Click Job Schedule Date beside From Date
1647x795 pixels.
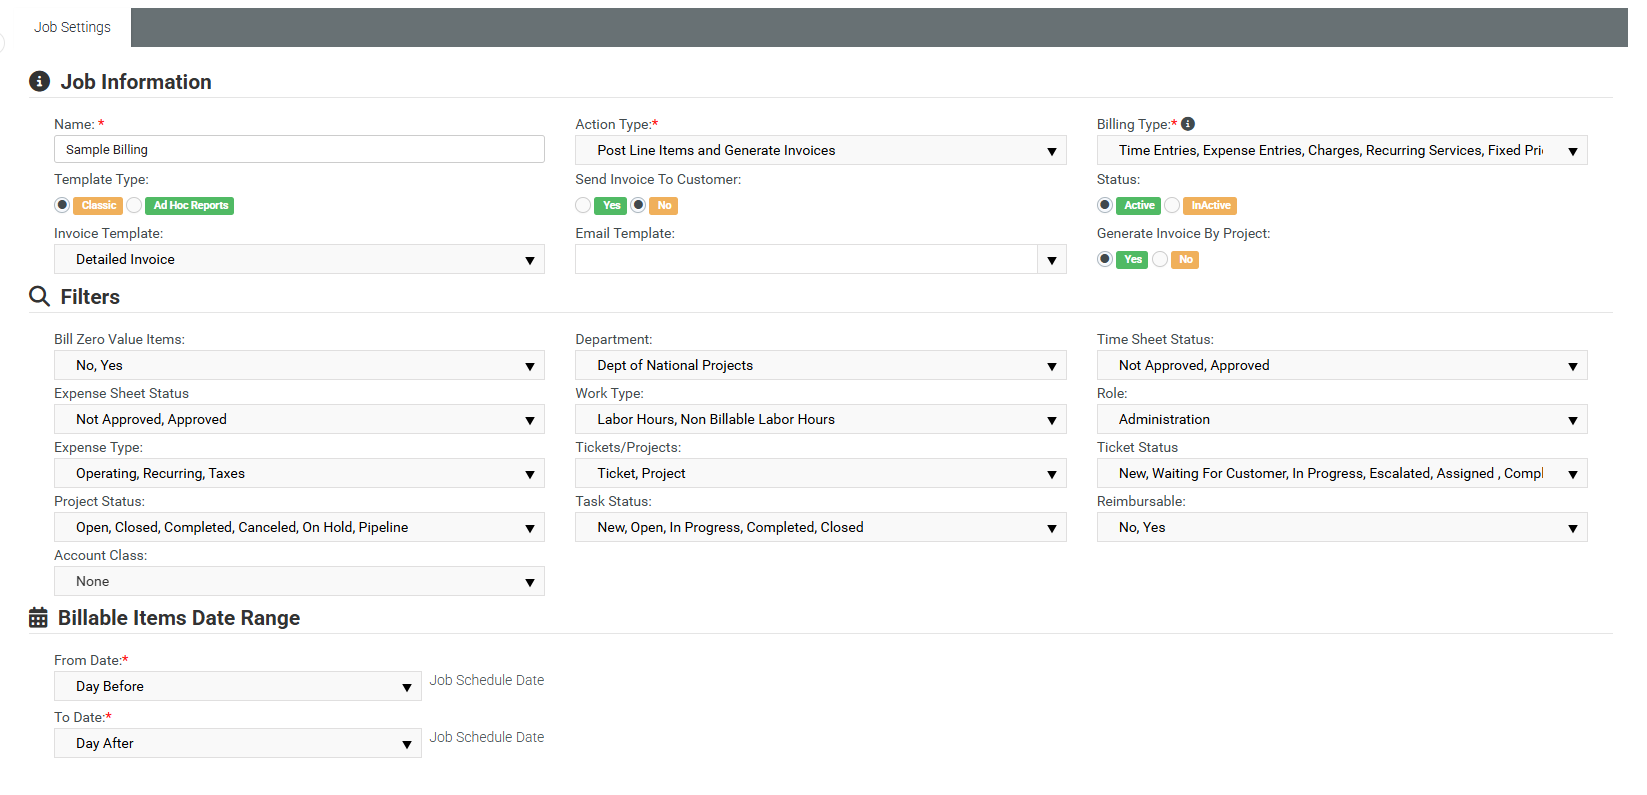[487, 680]
